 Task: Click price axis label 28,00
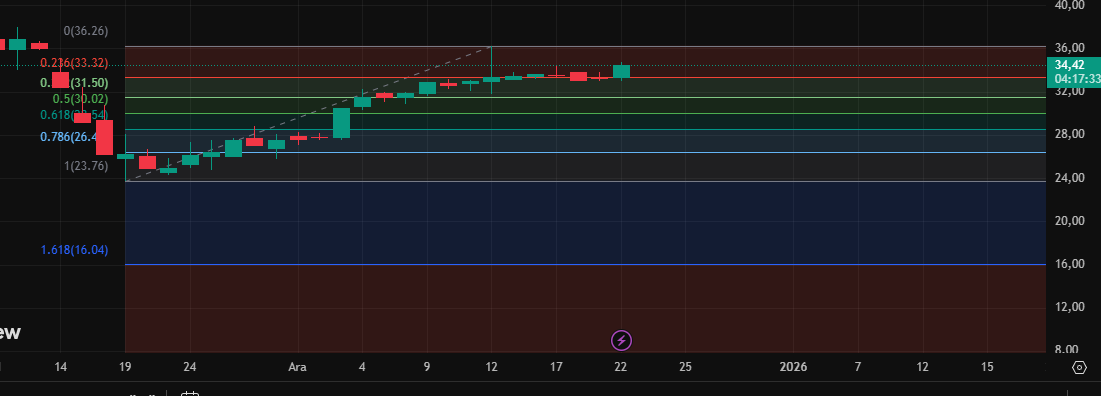(1070, 135)
